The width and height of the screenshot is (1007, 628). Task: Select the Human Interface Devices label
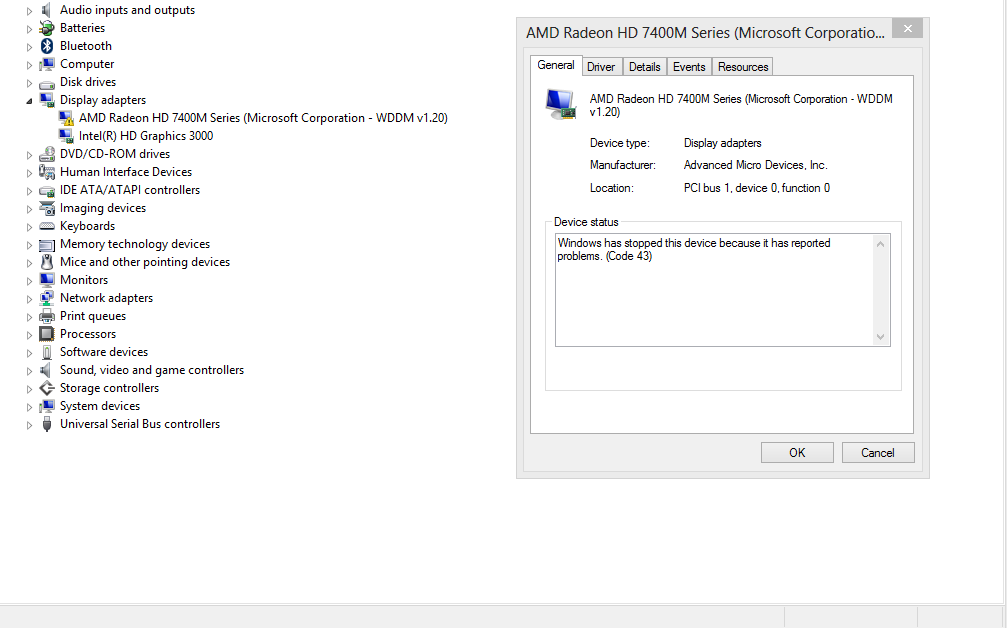tap(126, 172)
